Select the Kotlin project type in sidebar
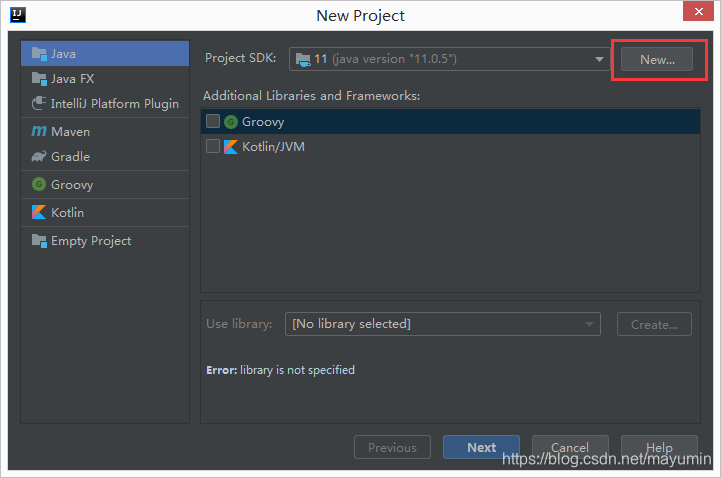721x478 pixels. pyautogui.click(x=105, y=212)
